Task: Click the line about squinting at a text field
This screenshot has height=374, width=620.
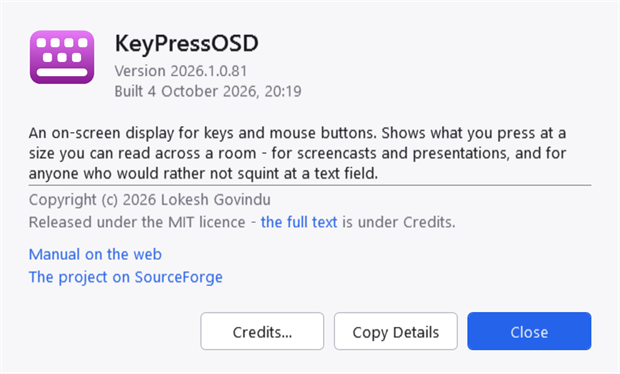Action: coord(203,174)
